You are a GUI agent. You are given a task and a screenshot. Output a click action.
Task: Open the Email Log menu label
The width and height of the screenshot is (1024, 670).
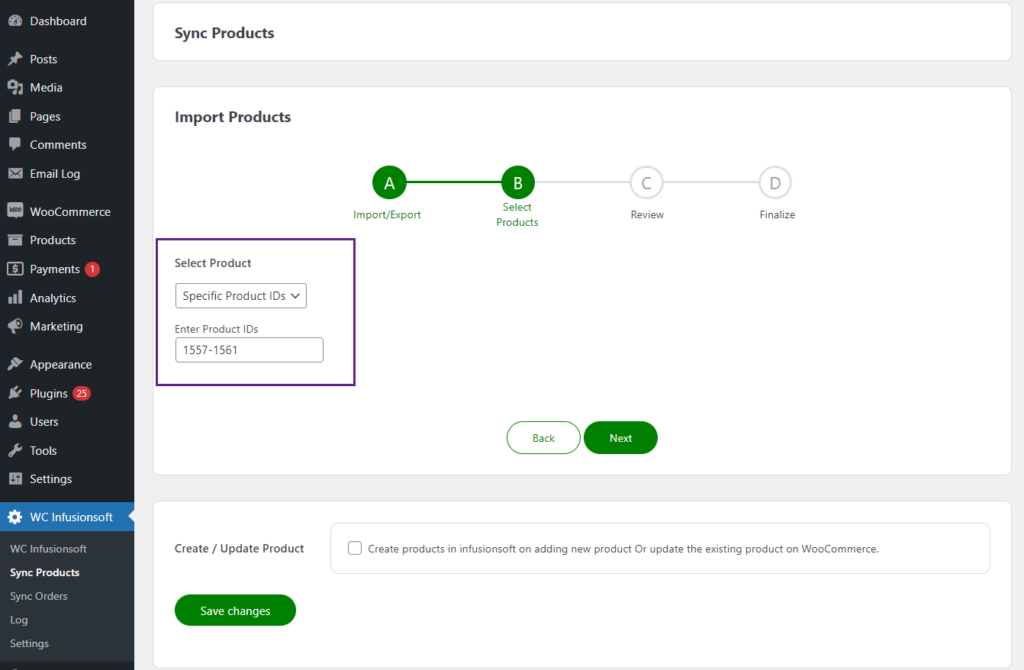tap(55, 174)
